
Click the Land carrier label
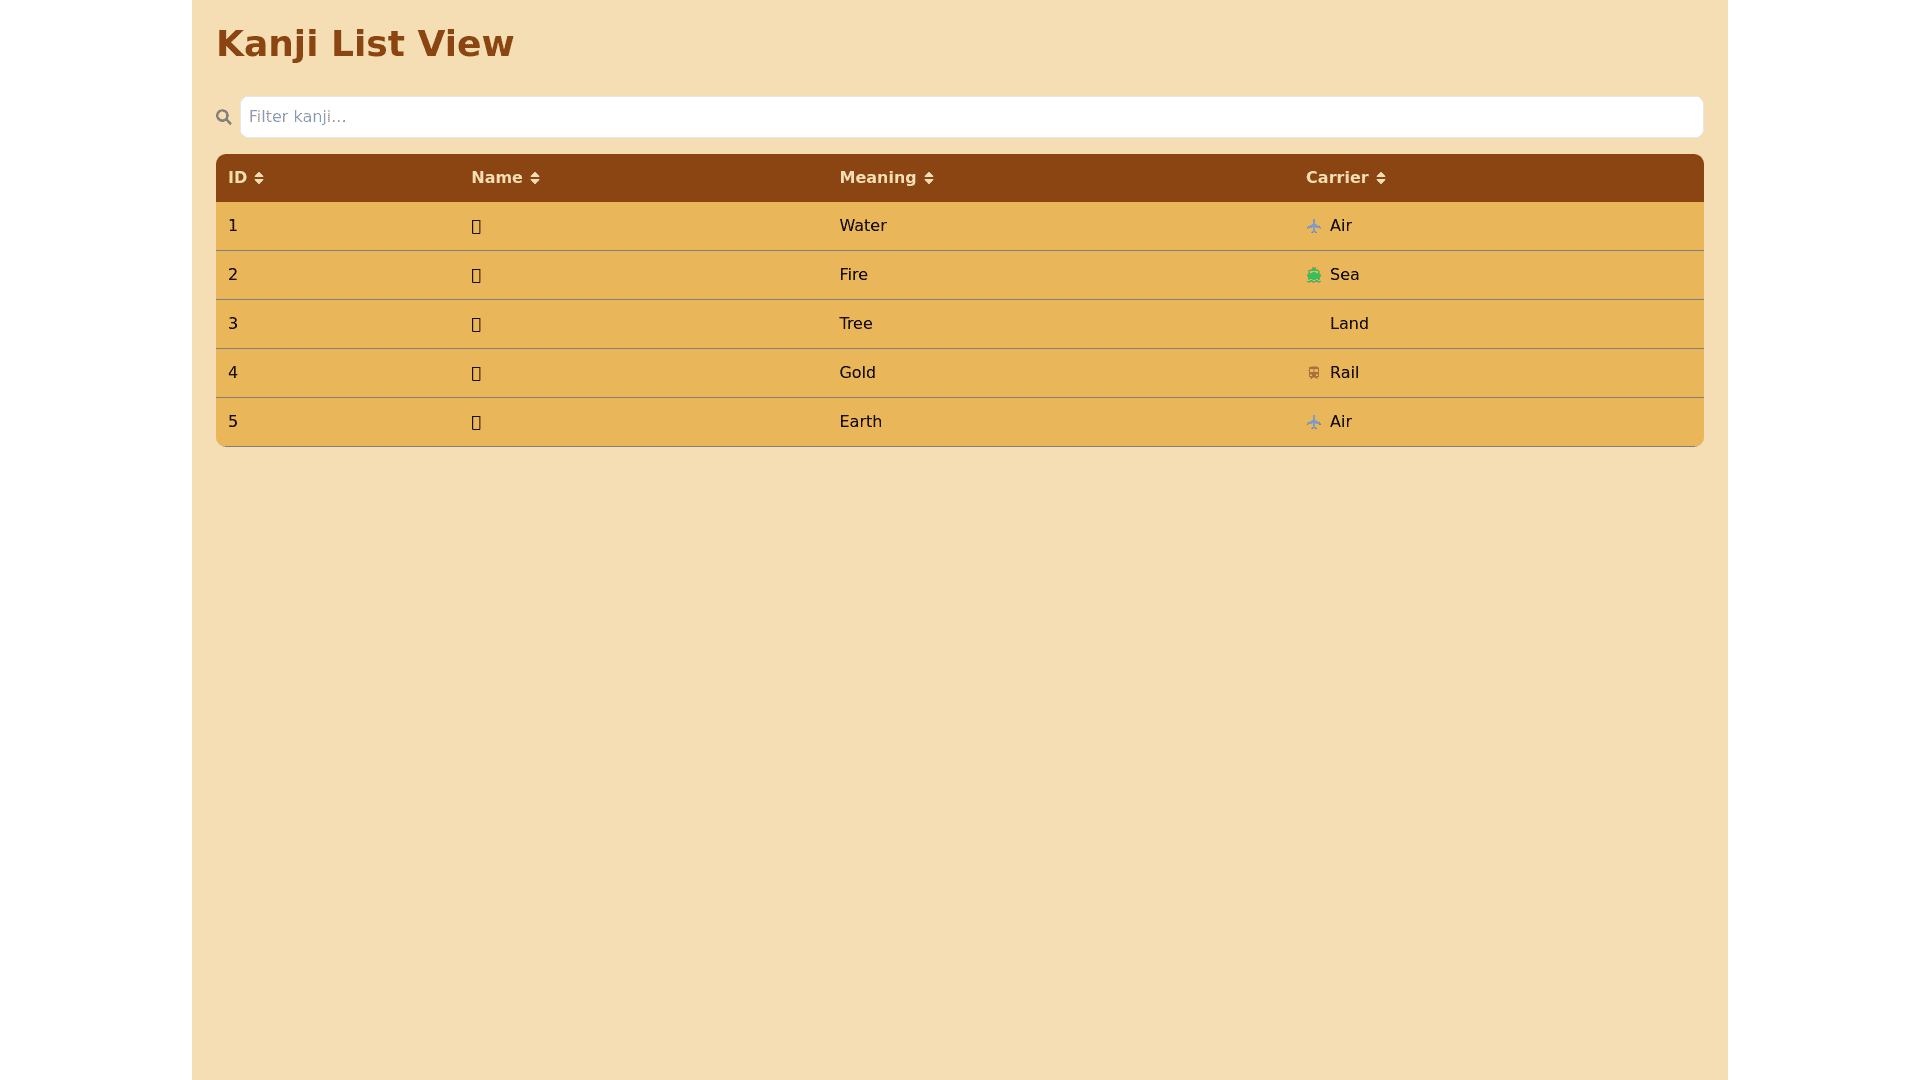(x=1348, y=324)
